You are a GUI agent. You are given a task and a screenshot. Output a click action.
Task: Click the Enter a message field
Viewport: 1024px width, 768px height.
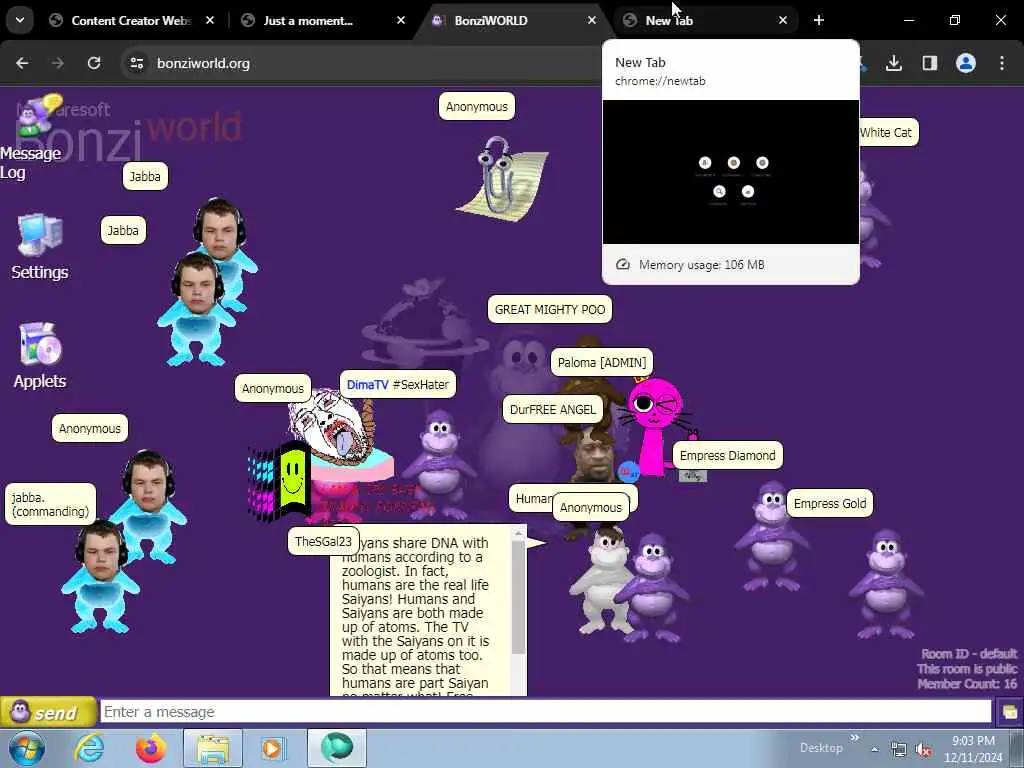click(546, 712)
